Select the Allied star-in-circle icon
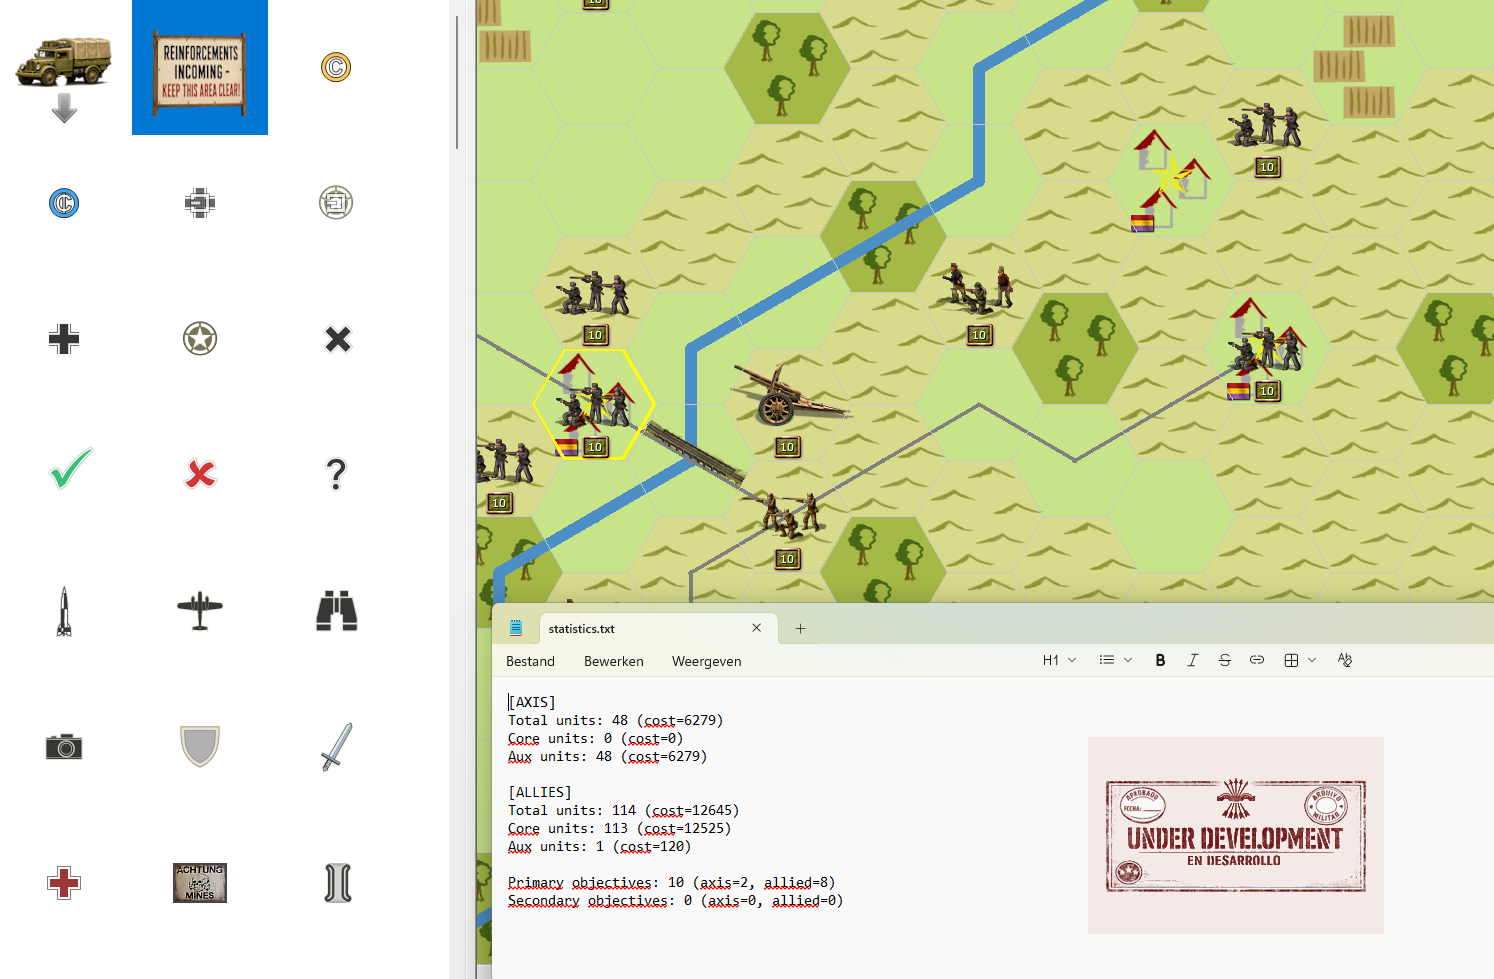The width and height of the screenshot is (1494, 979). coord(200,339)
